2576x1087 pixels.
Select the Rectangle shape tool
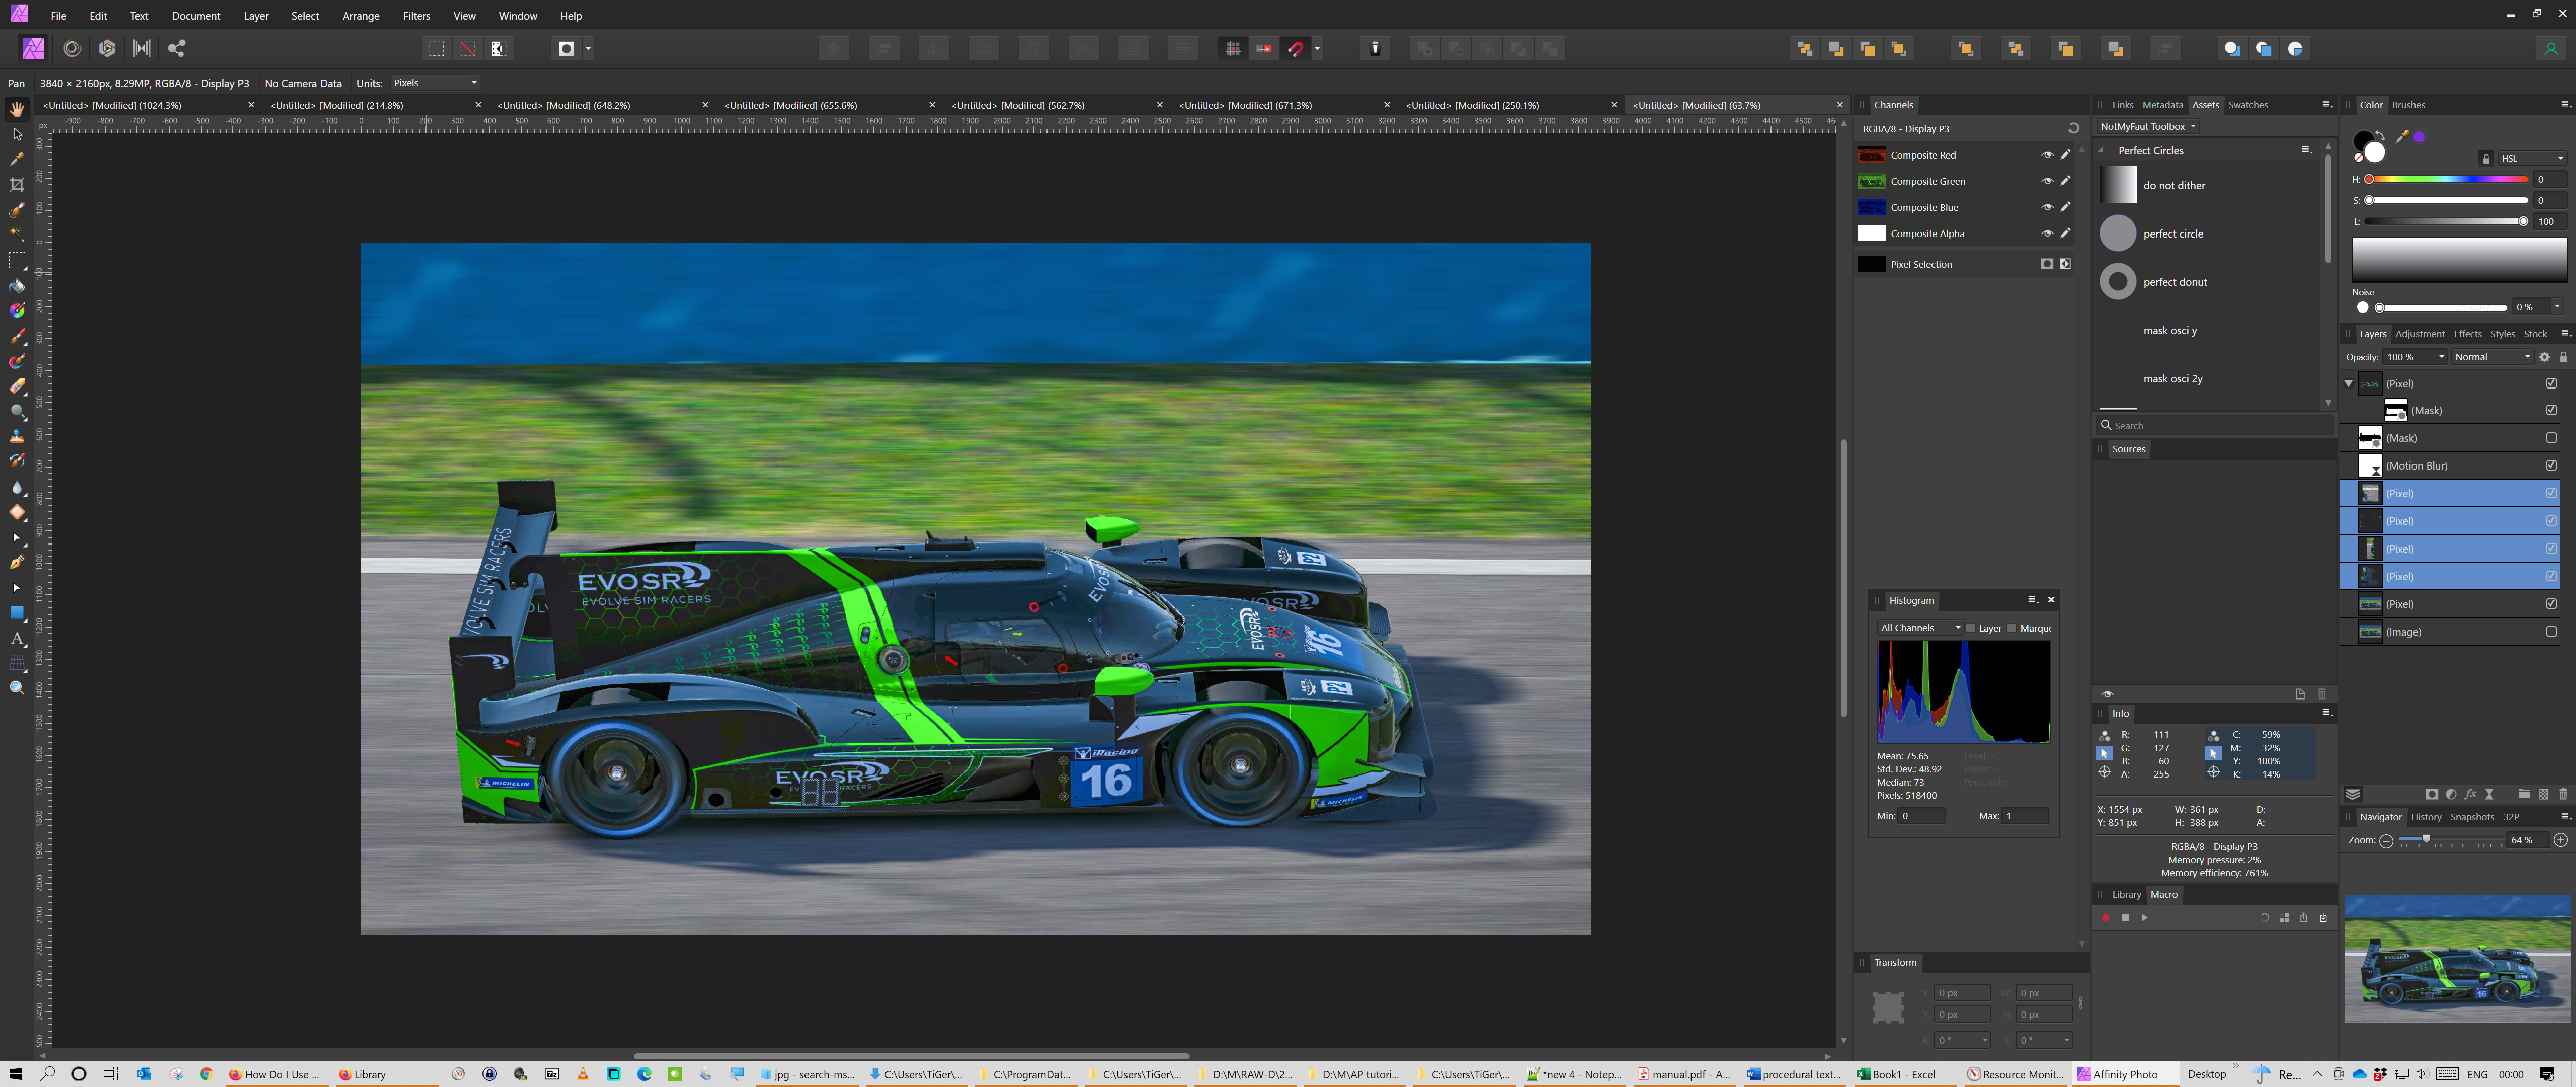tap(17, 612)
